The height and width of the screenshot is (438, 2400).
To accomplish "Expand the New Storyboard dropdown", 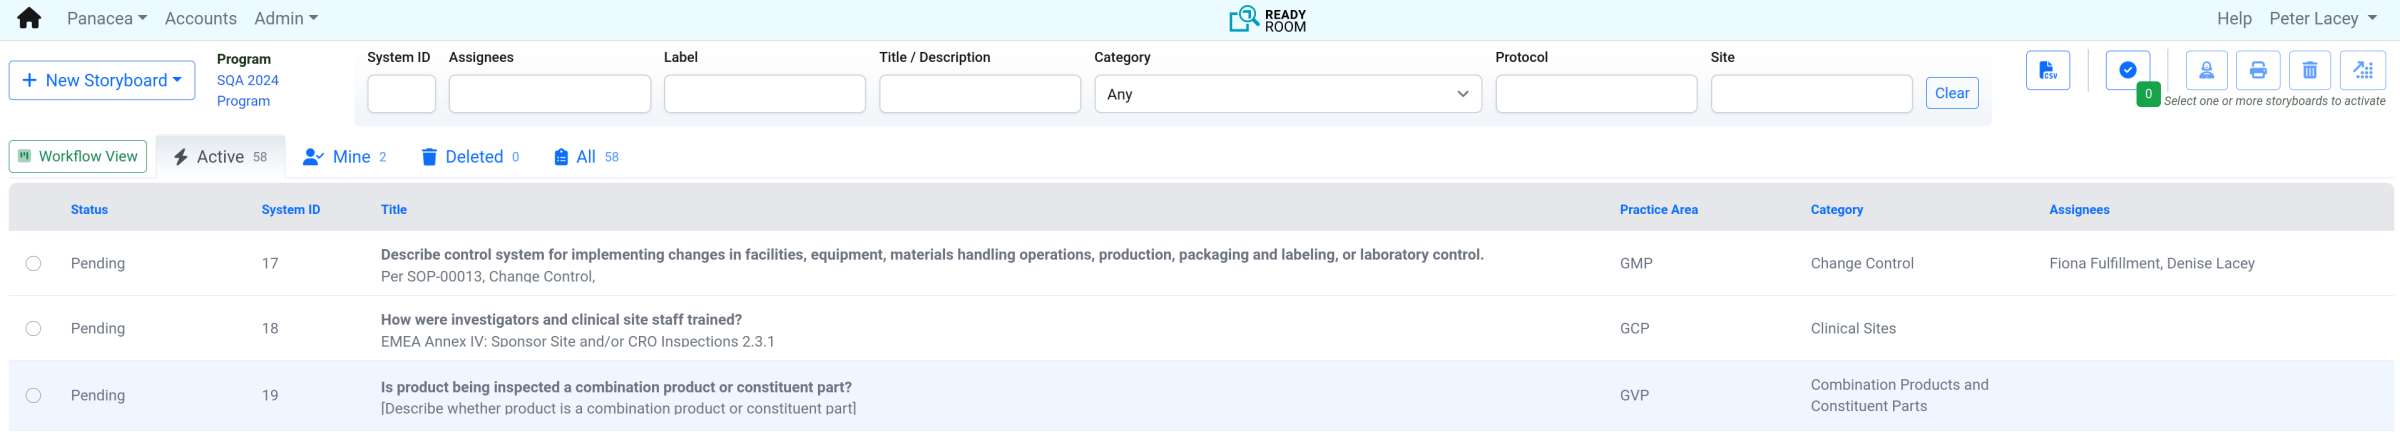I will click(101, 80).
